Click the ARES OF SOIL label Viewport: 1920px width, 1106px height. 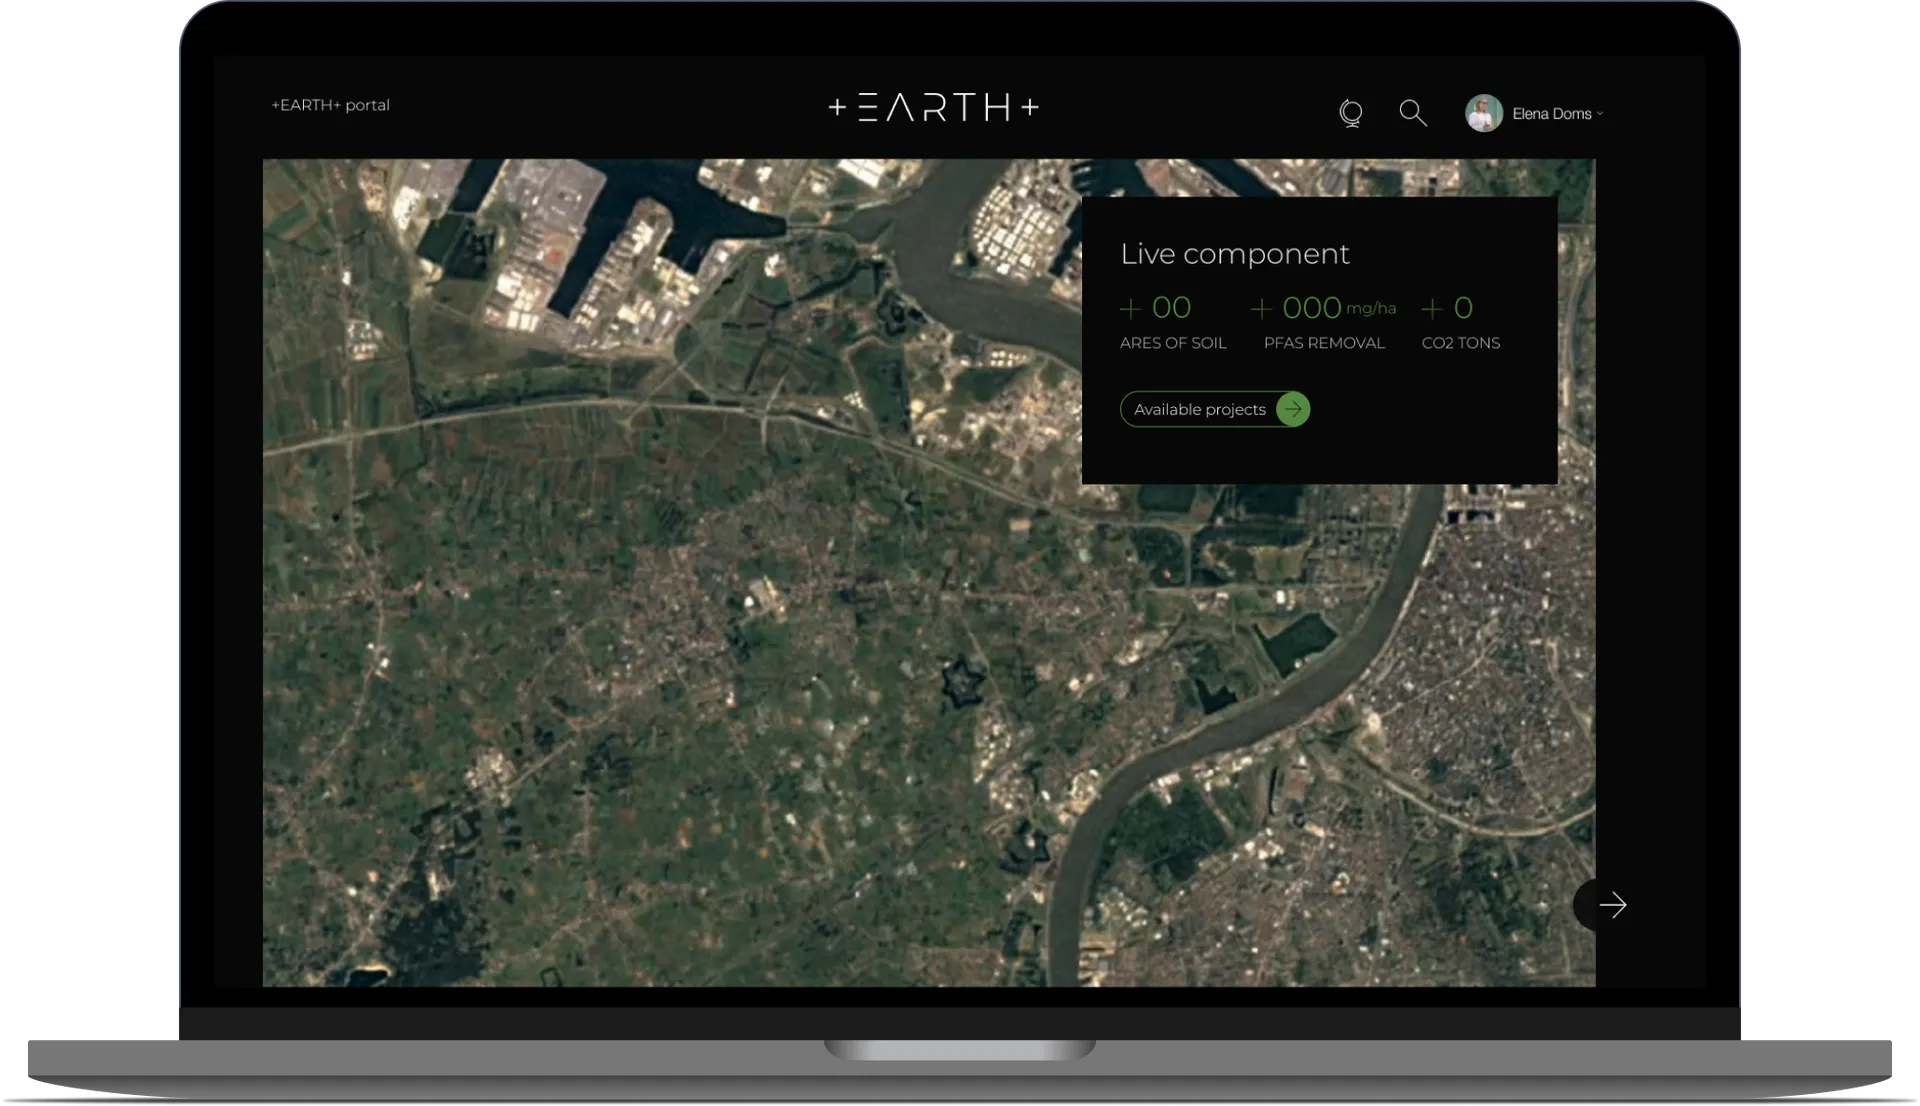pos(1173,343)
